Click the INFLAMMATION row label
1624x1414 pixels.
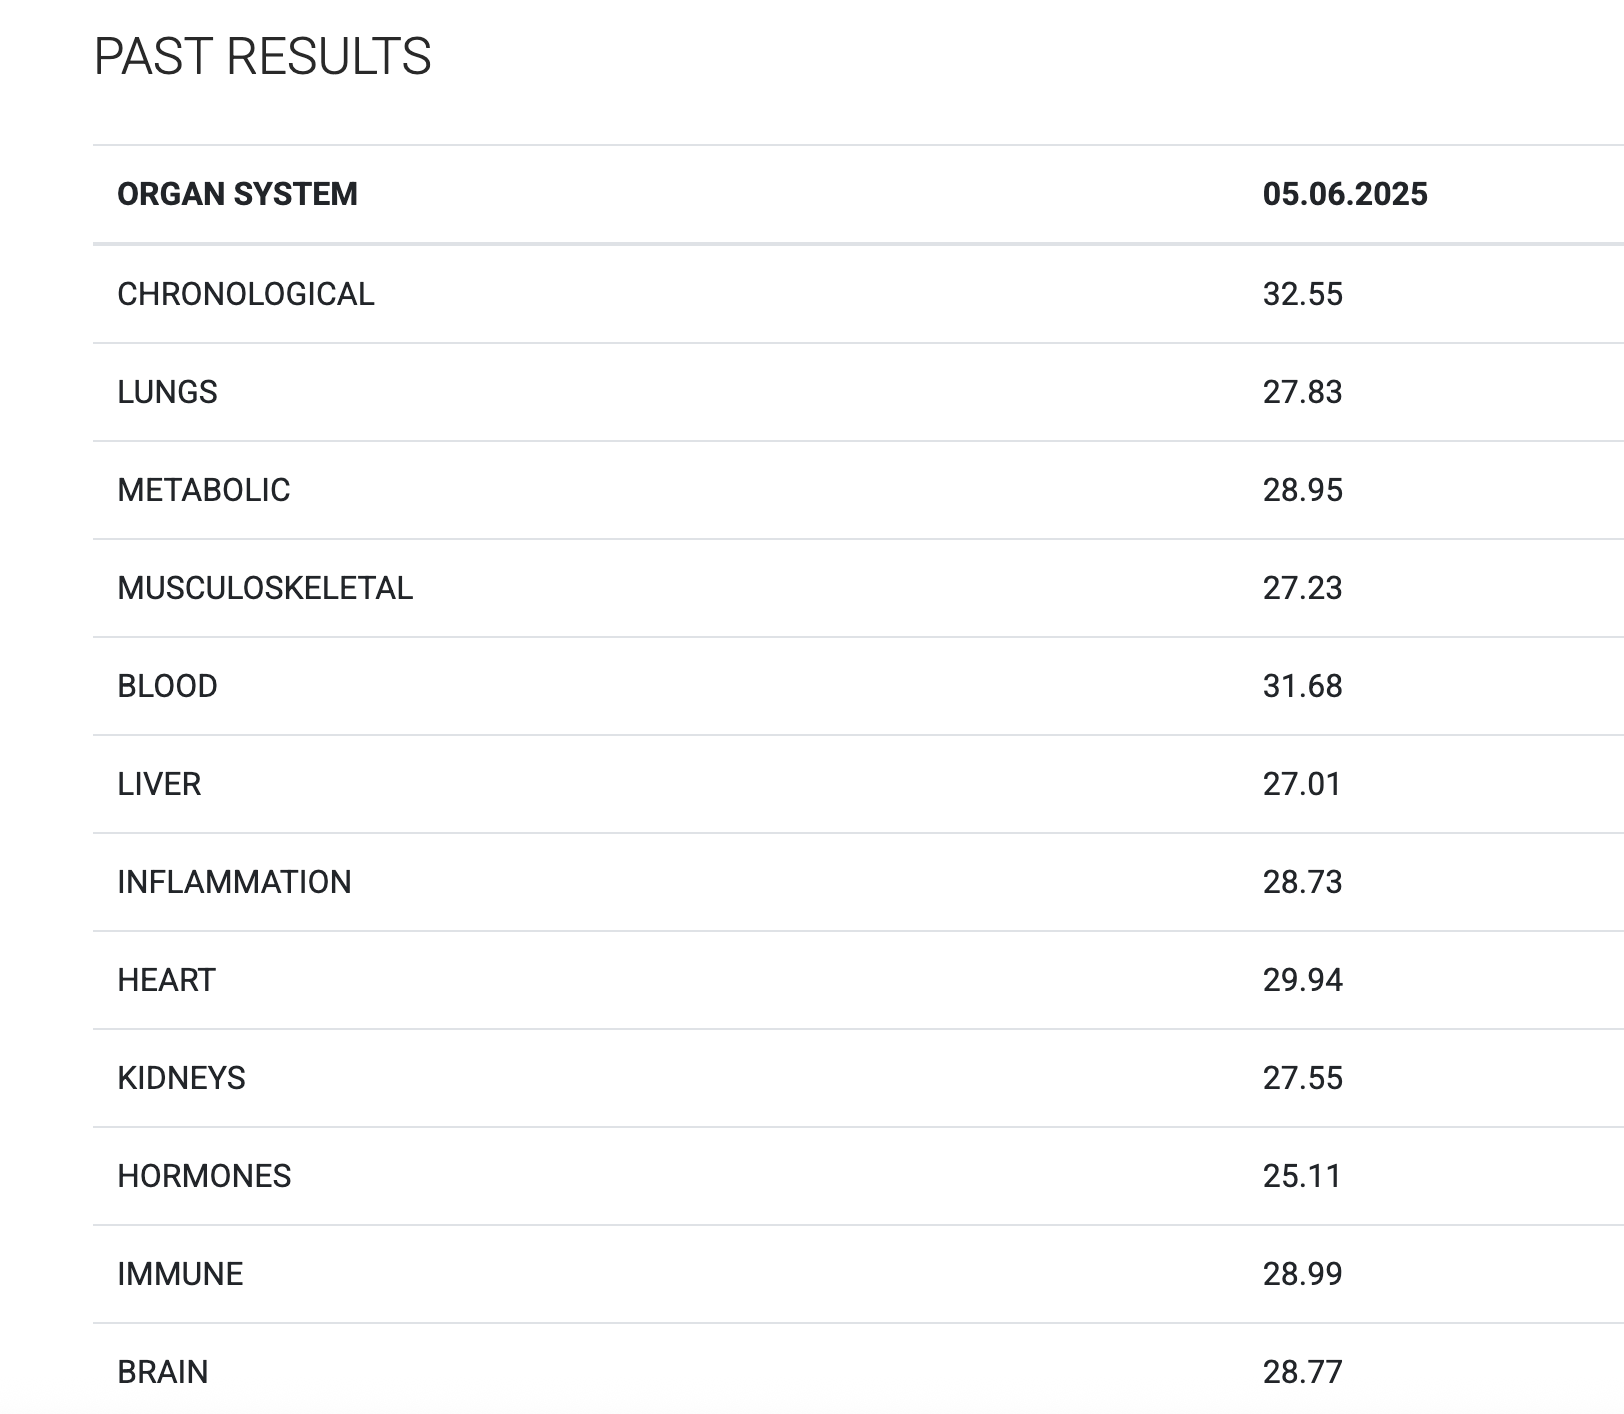(234, 882)
